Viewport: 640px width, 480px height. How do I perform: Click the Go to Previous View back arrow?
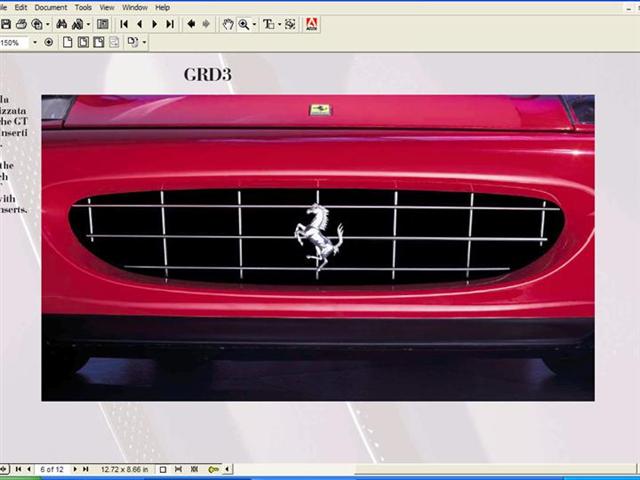pos(191,24)
